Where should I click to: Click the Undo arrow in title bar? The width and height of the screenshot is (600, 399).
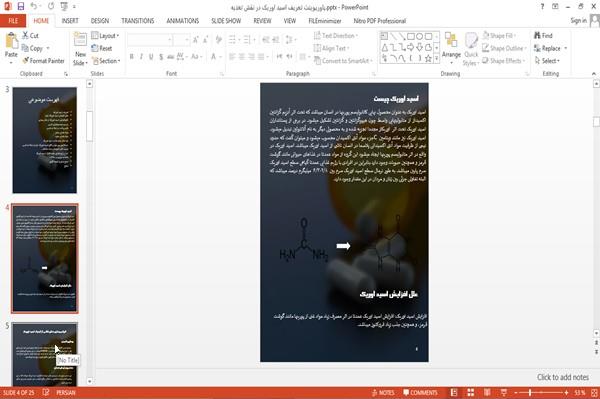(34, 6)
